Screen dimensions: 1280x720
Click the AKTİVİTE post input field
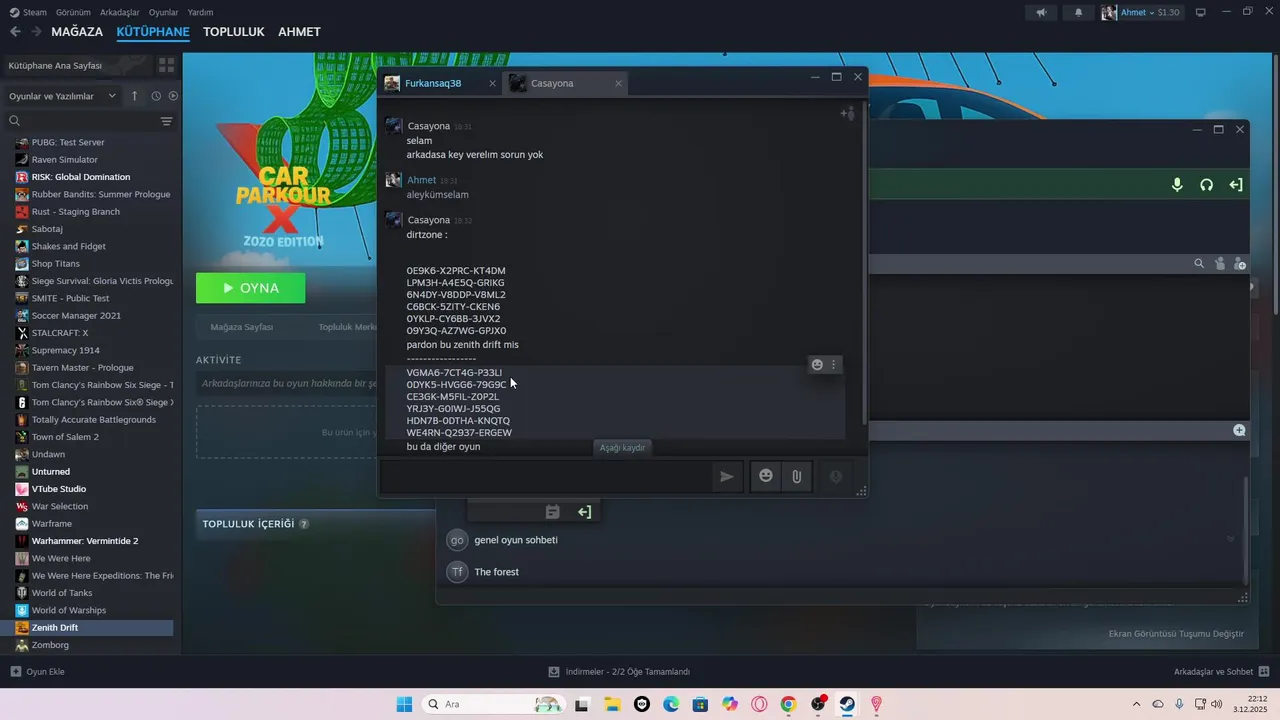point(285,383)
